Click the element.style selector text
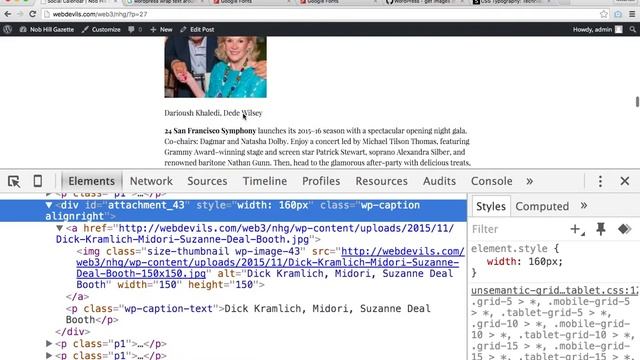Viewport: 640px width, 360px height. [509, 249]
